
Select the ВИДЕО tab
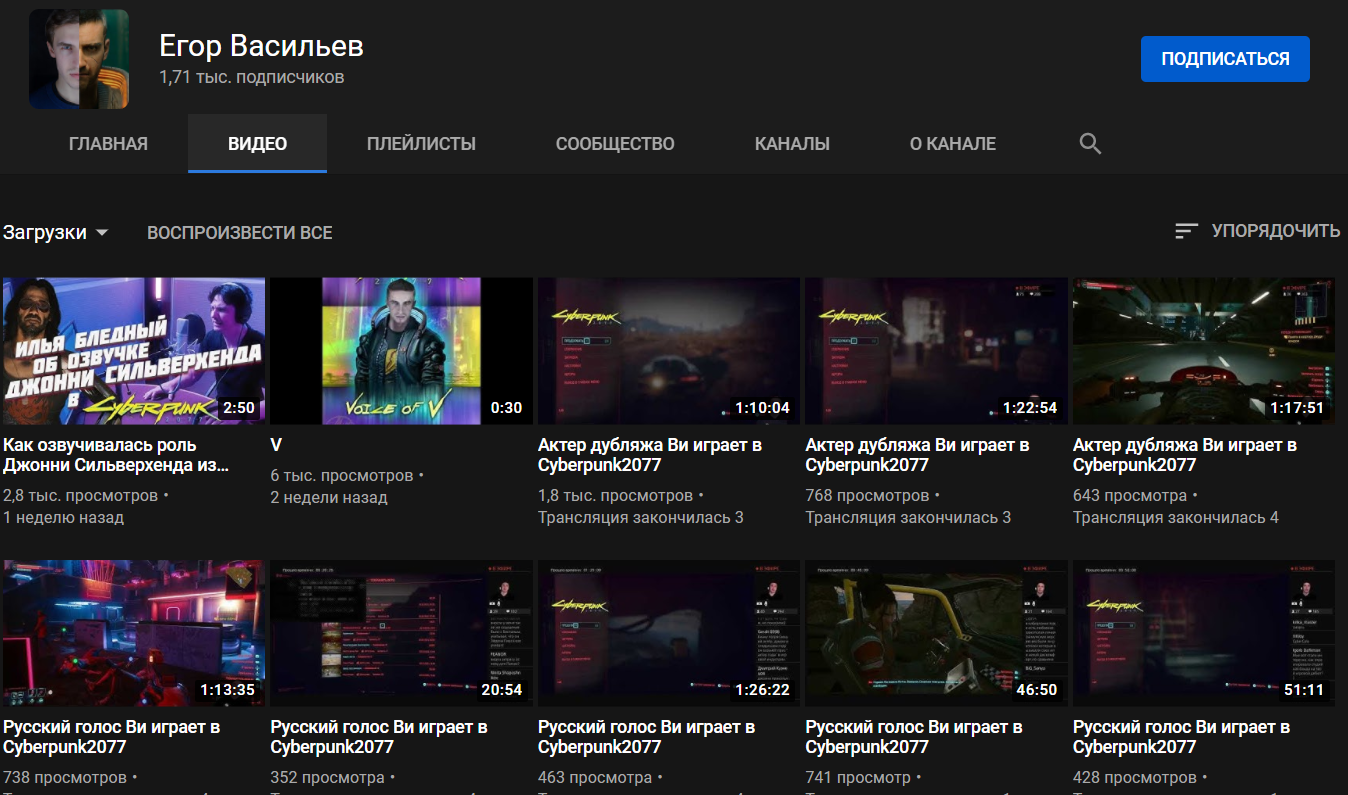[257, 144]
